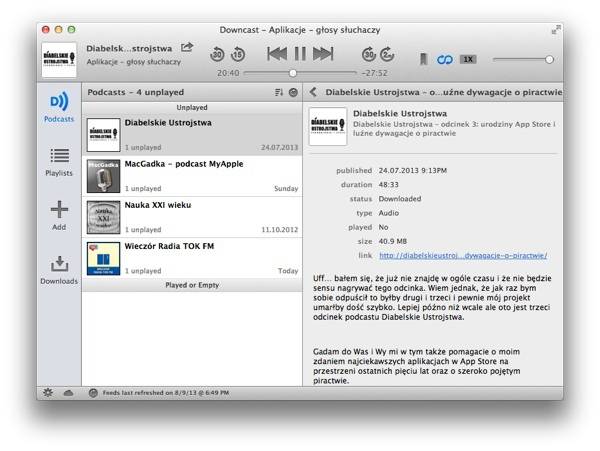Click the Today label on TOK FM row

[x=288, y=271]
